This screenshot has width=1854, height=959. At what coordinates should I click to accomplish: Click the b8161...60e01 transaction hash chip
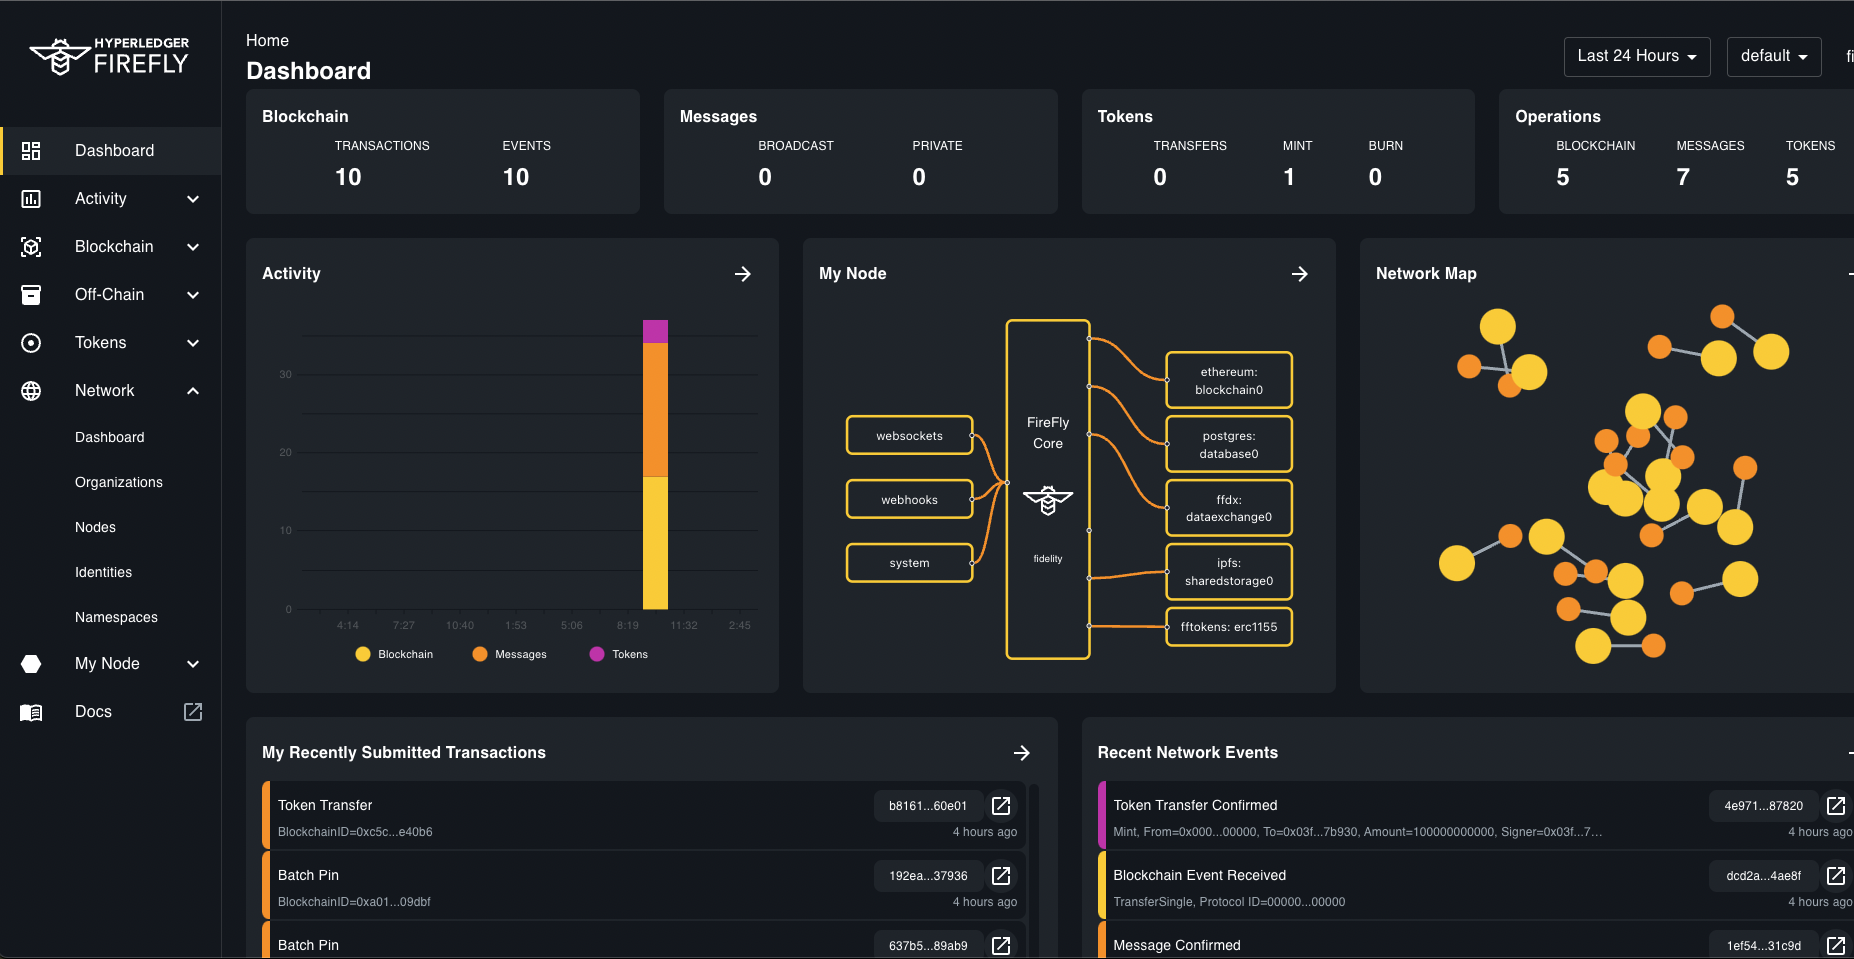tap(928, 806)
